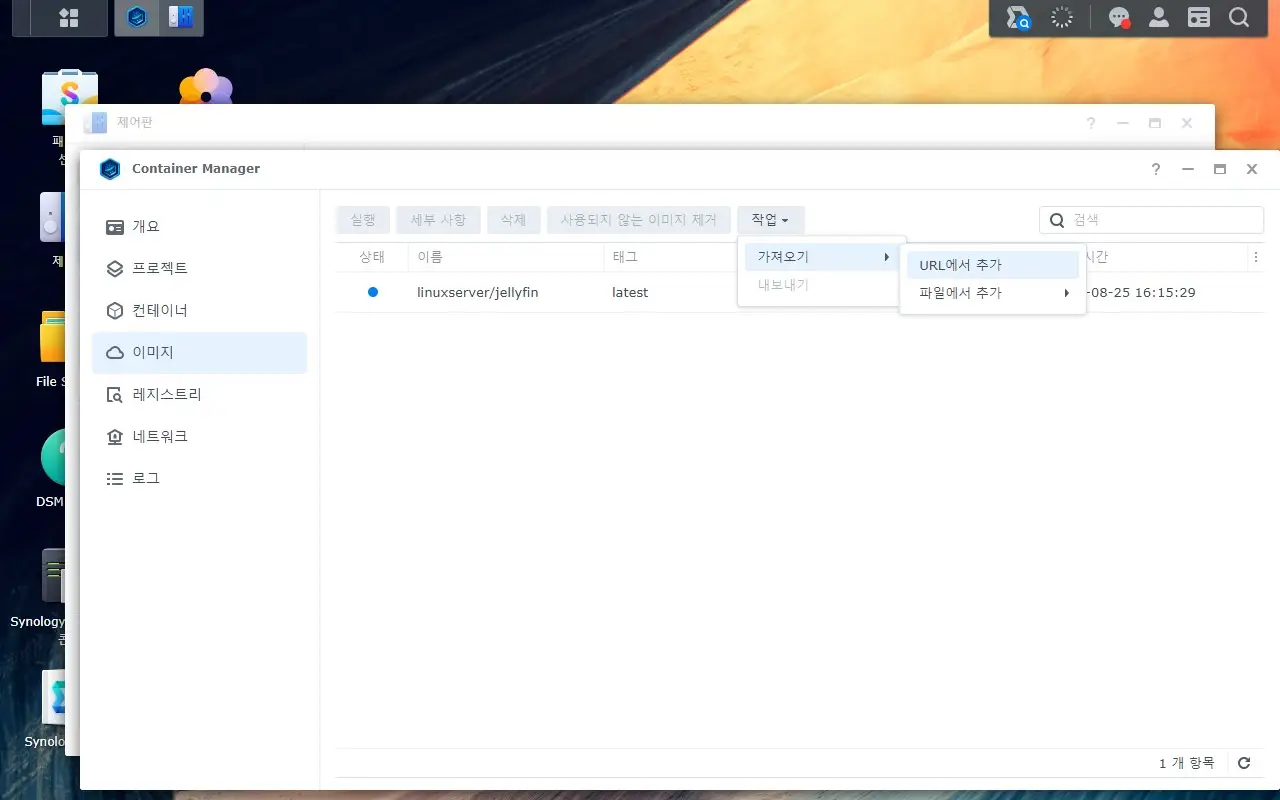Choose the 내보내기 menu entry

[822, 285]
